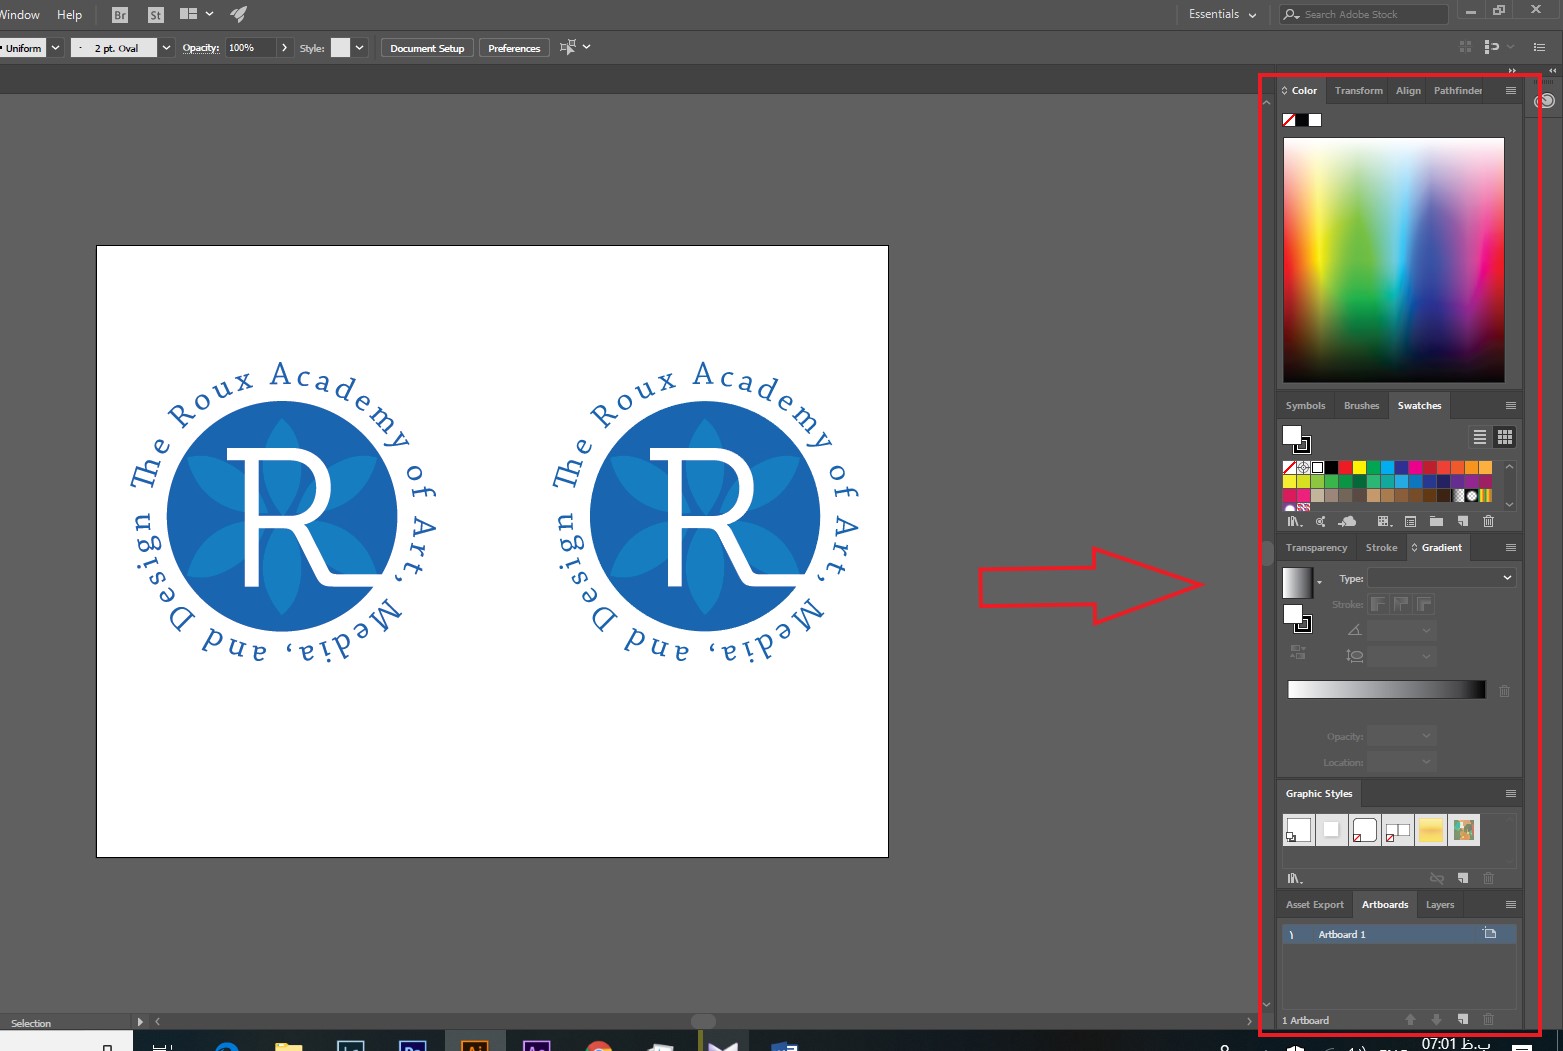Click the Document Setup button

pos(427,48)
